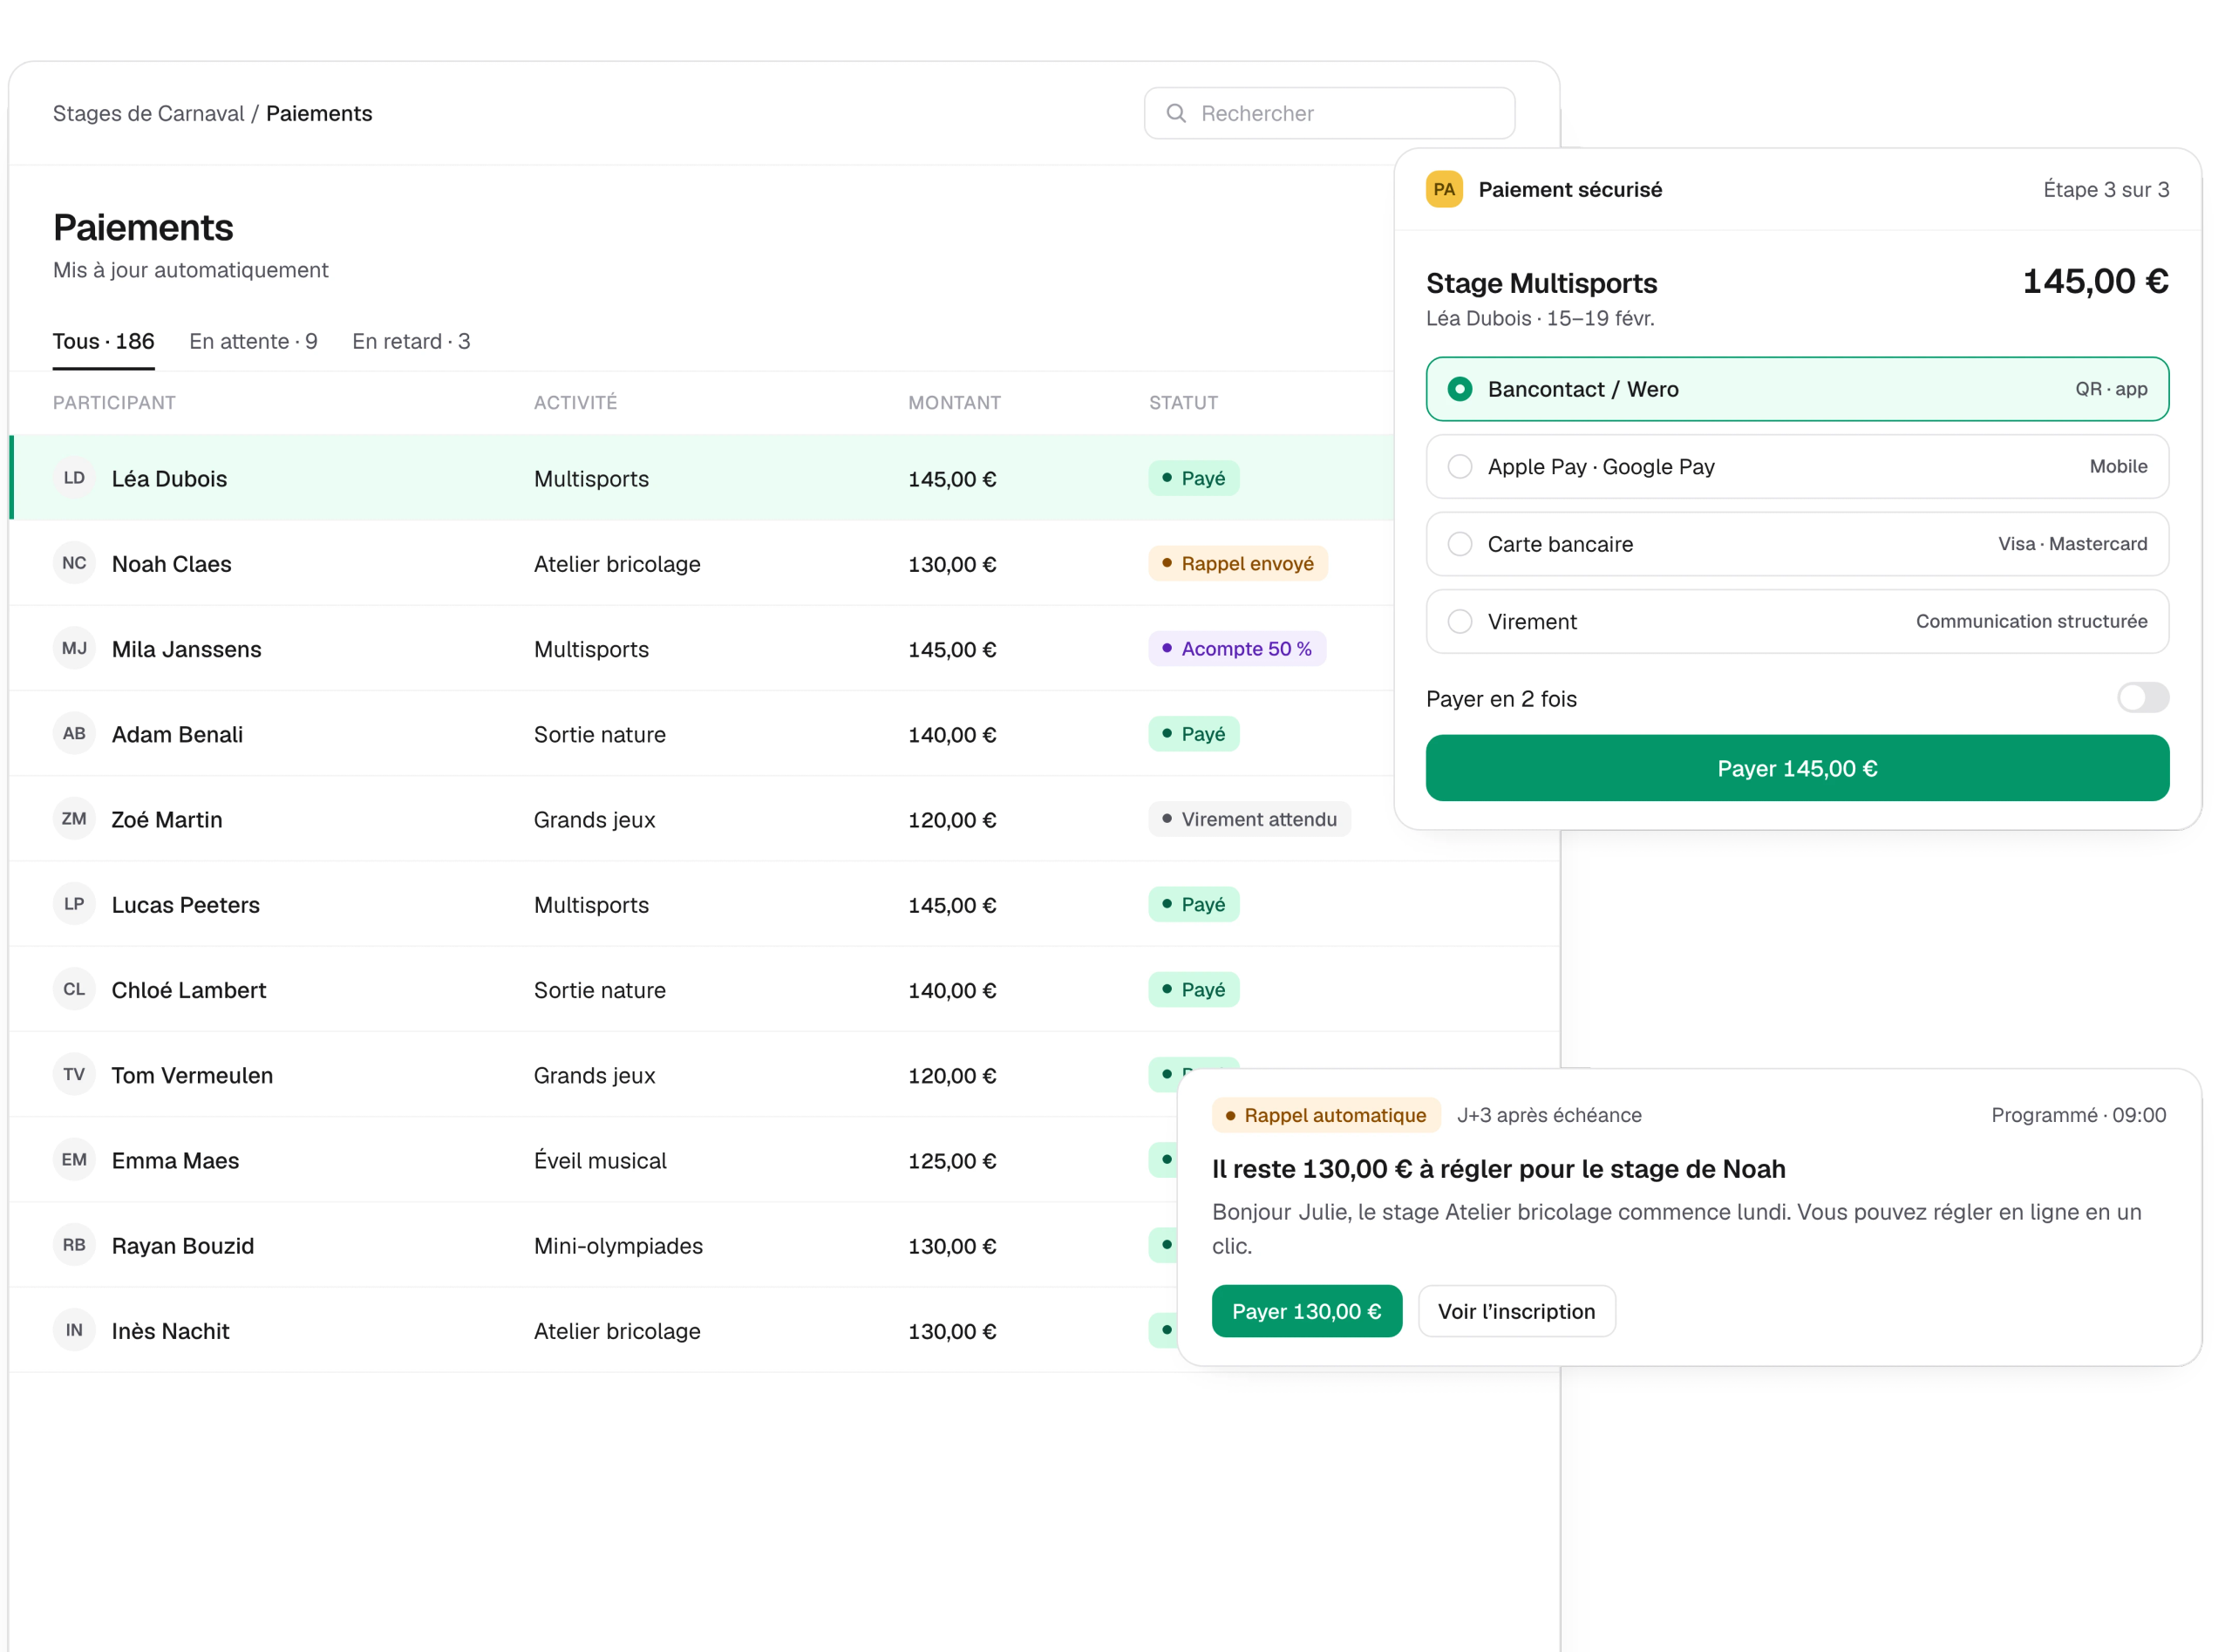Select the Bancontact / Wero payment option

click(1797, 389)
